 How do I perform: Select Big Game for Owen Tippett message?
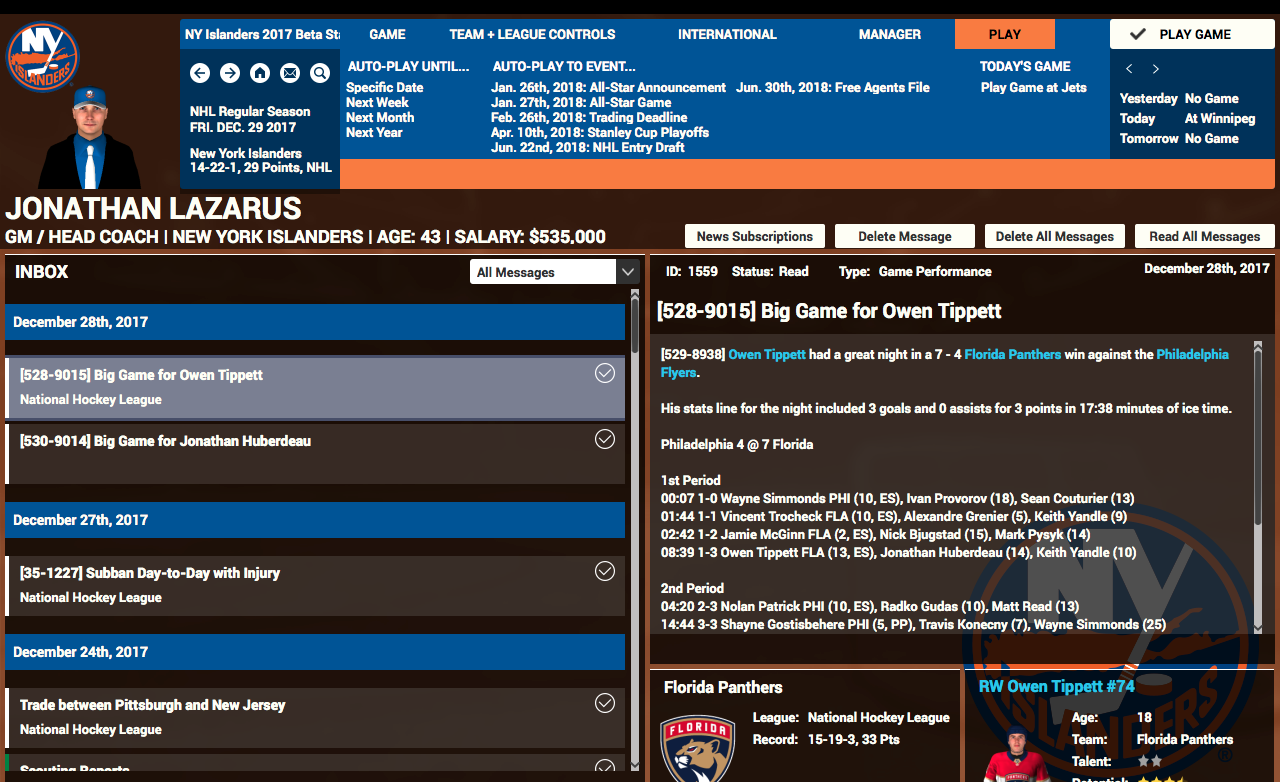coord(315,387)
